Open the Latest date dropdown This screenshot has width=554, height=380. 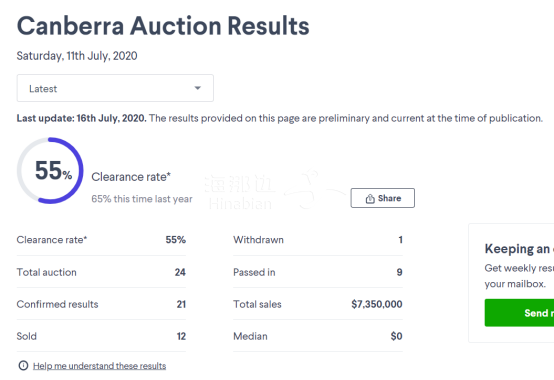115,88
